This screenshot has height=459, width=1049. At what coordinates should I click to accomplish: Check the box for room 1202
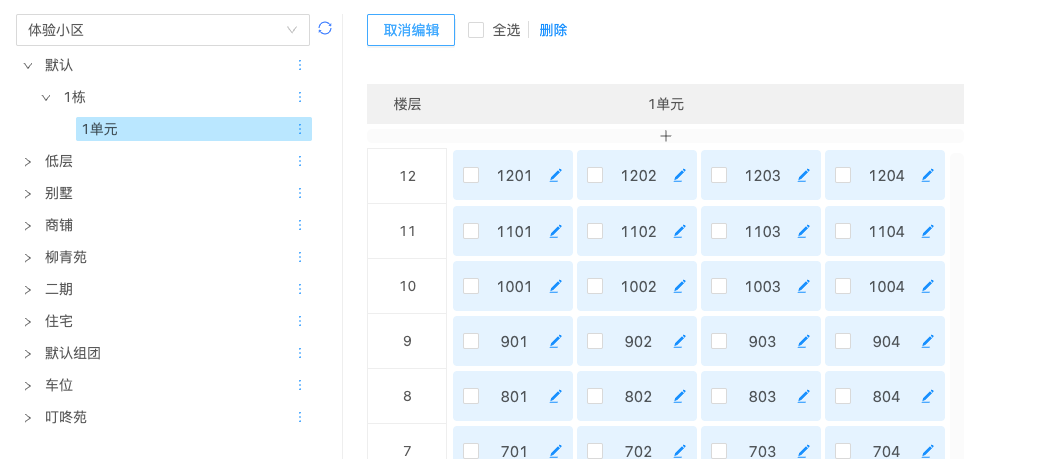pyautogui.click(x=595, y=175)
